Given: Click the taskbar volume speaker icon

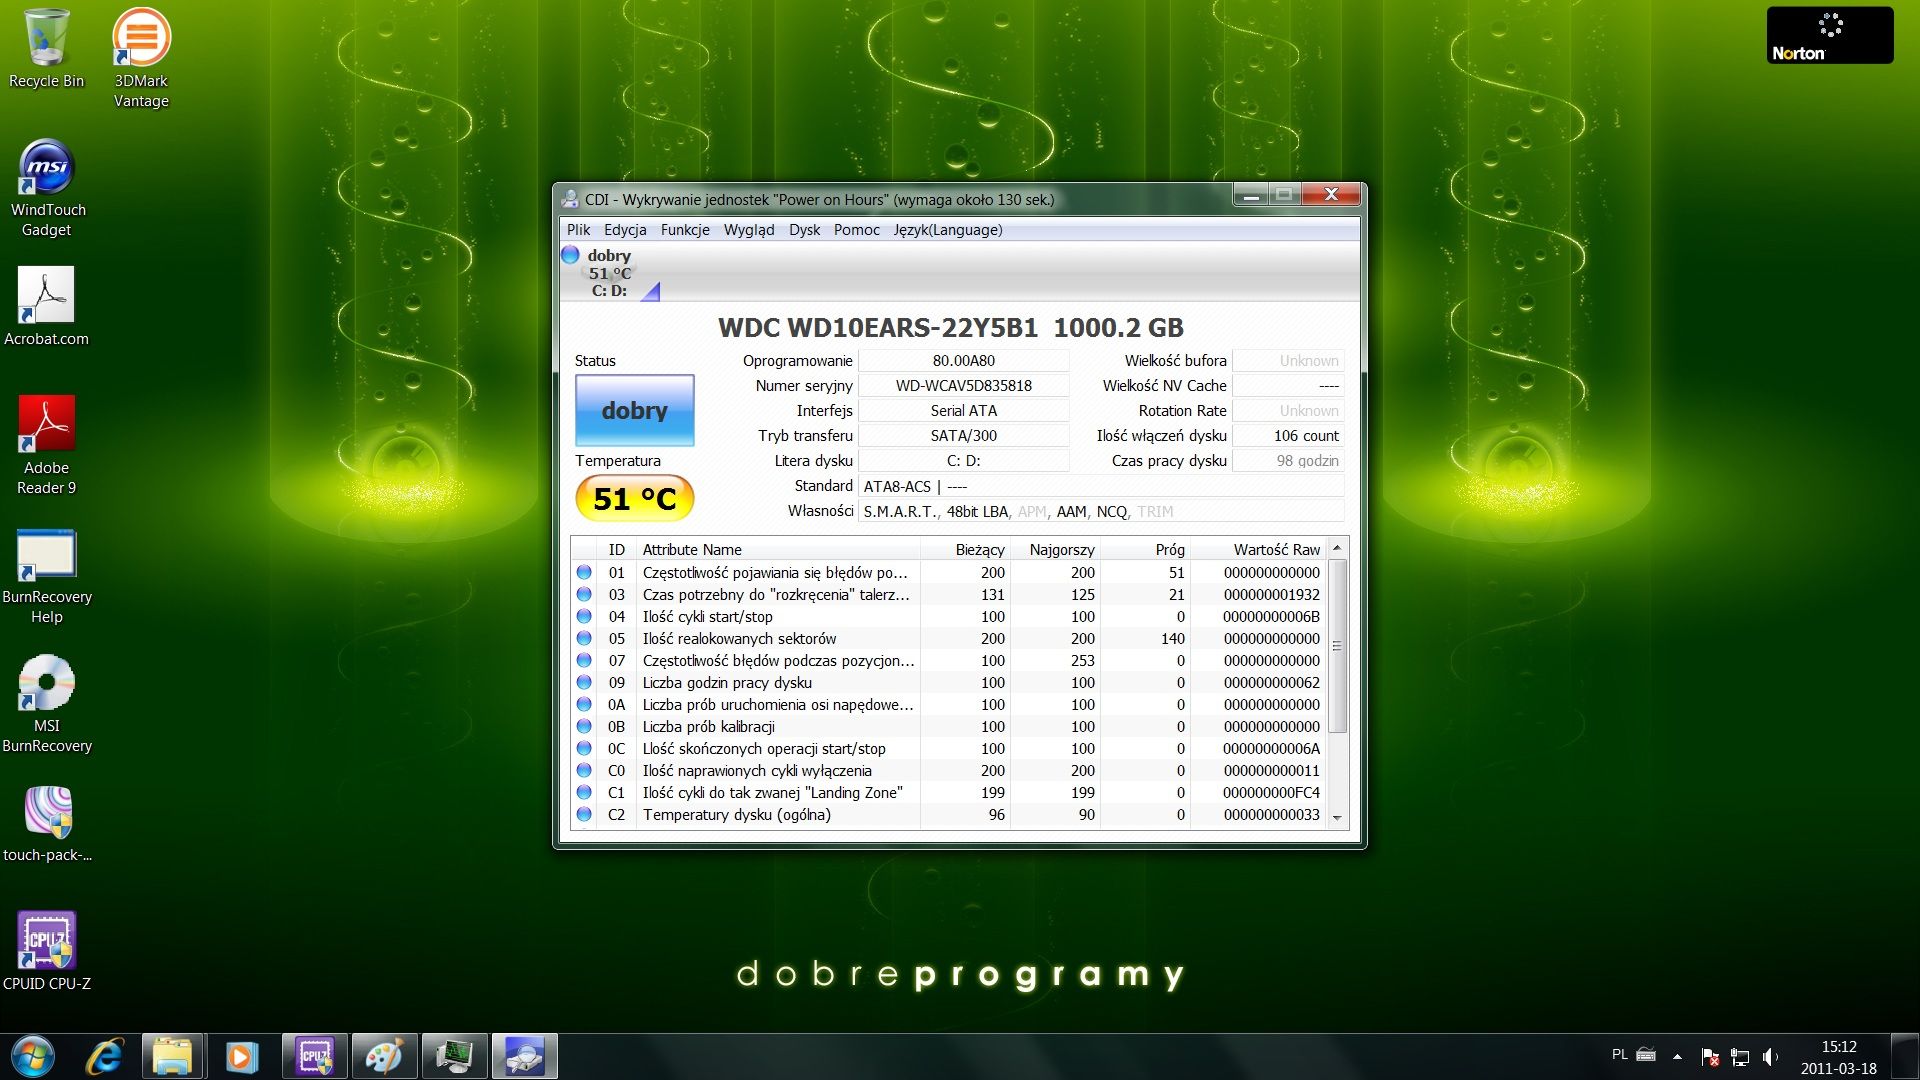Looking at the screenshot, I should (1769, 1056).
